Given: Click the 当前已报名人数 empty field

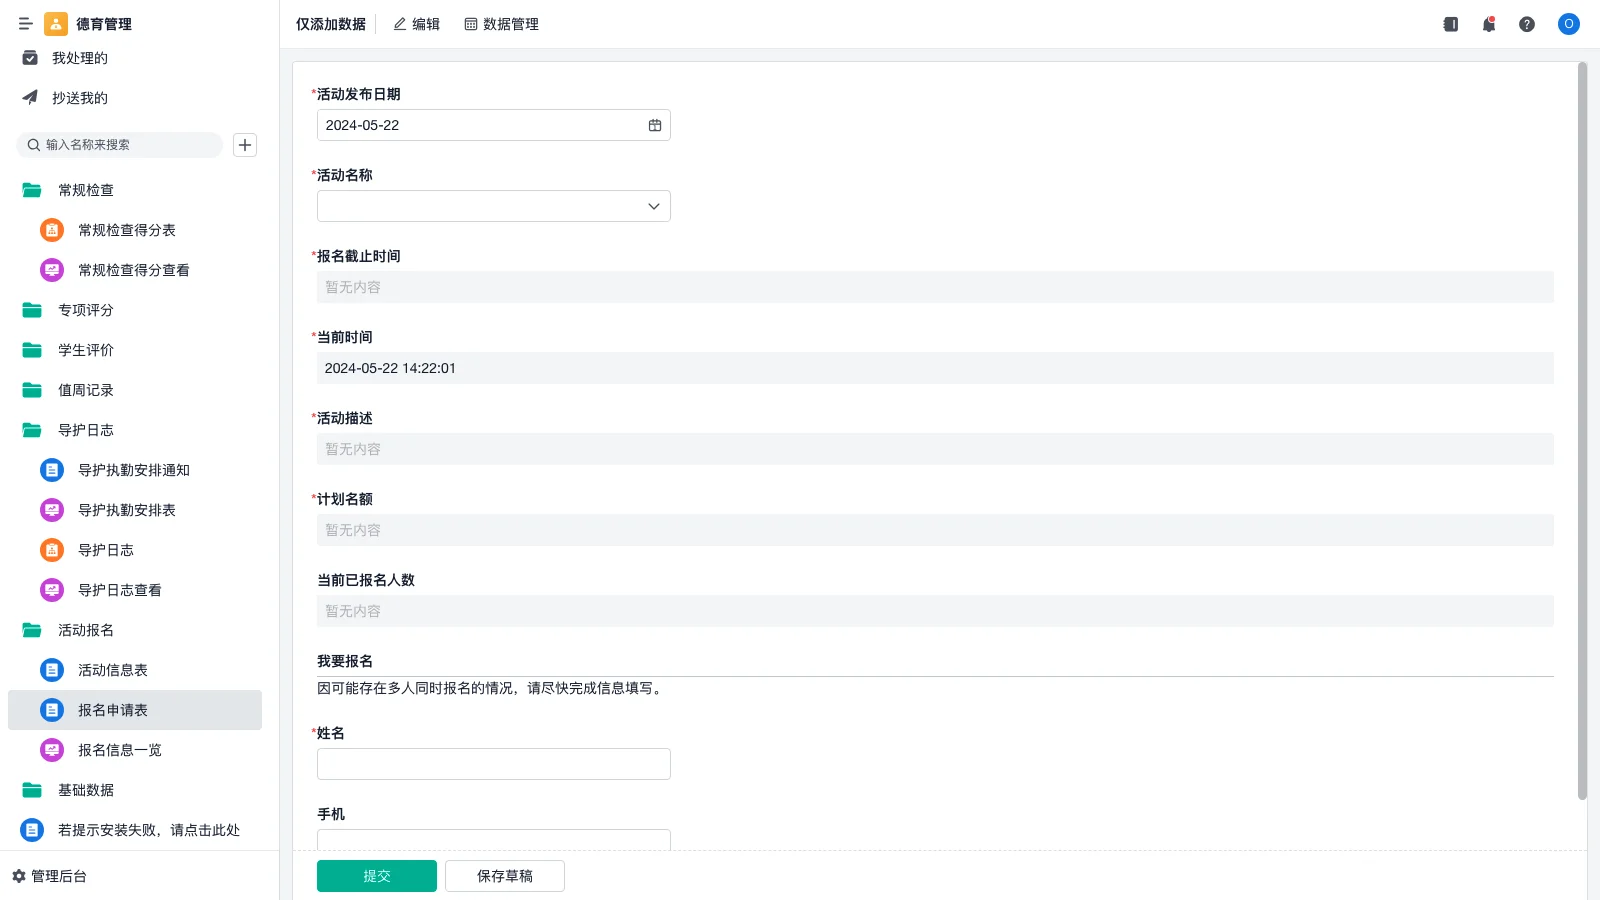Looking at the screenshot, I should (935, 611).
